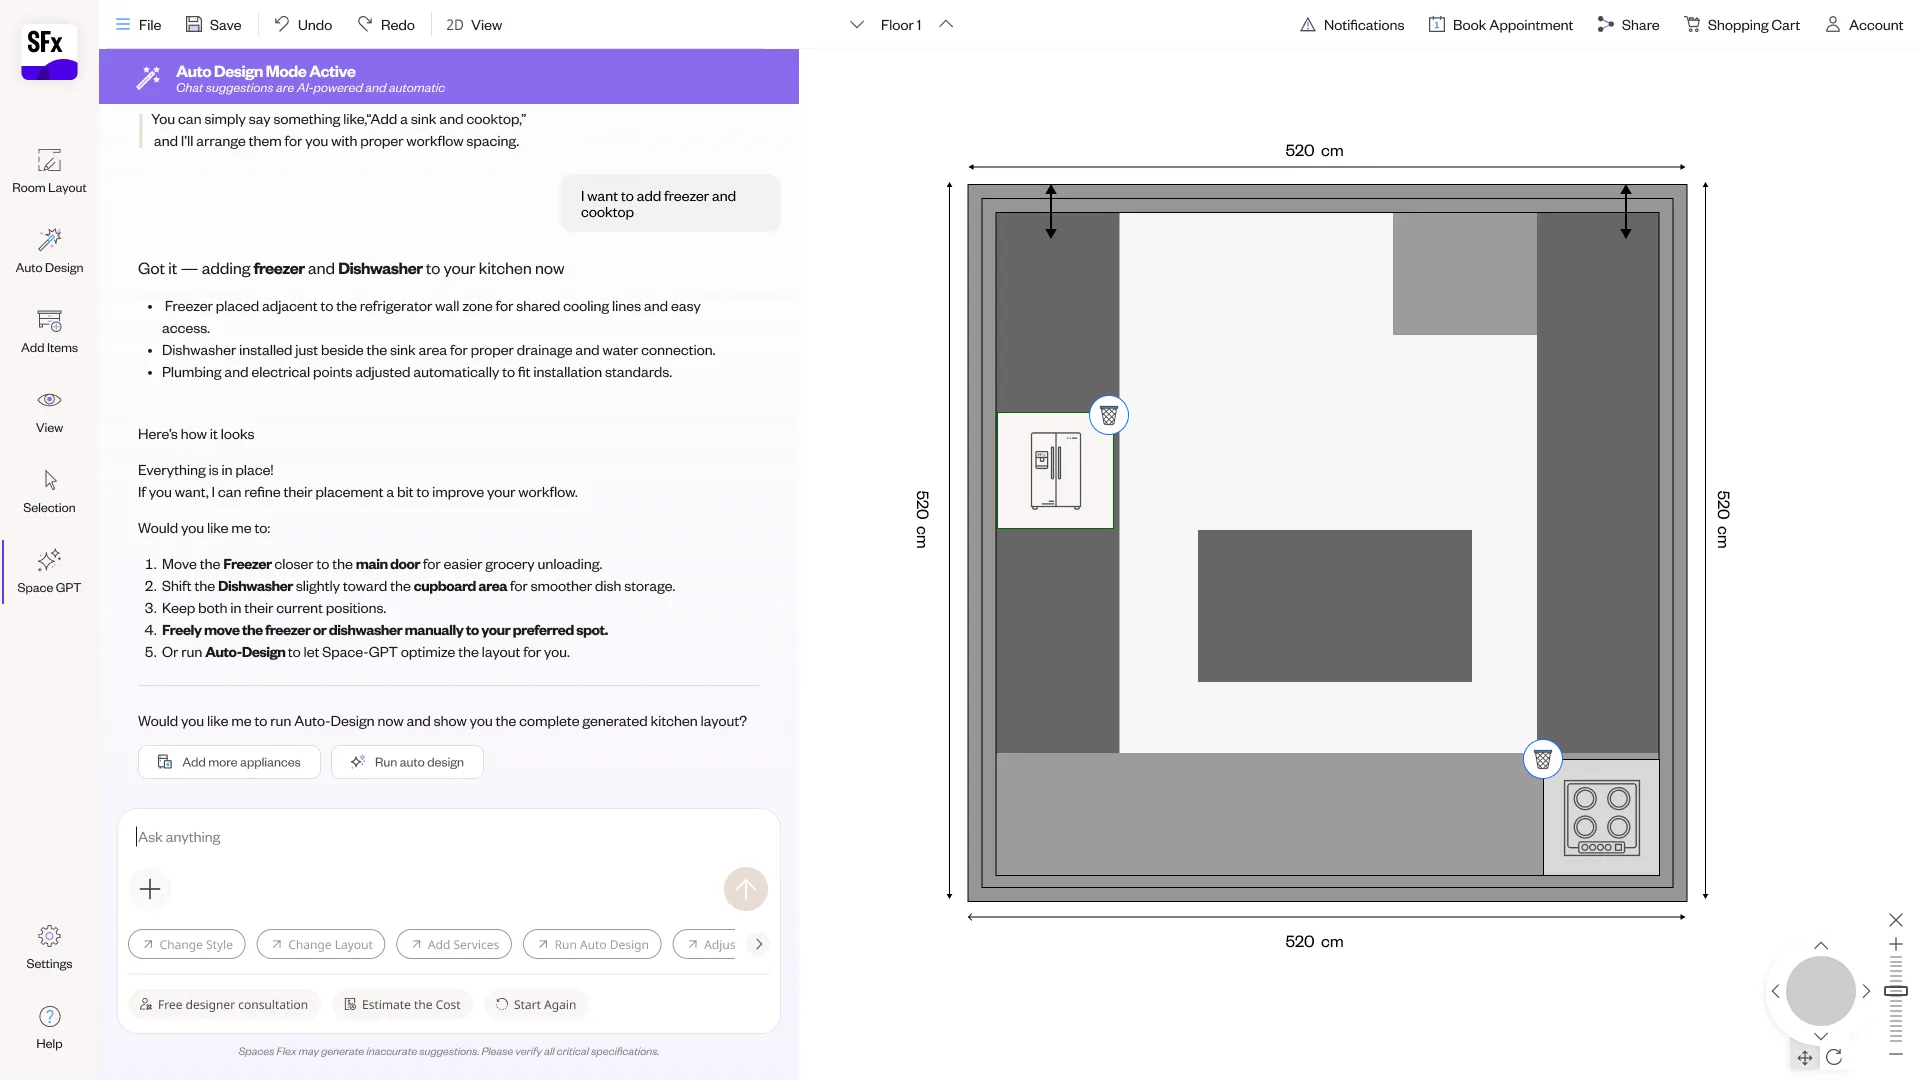Activate the move/pan cross-arrows tool
1920x1080 pixels.
[1805, 1057]
